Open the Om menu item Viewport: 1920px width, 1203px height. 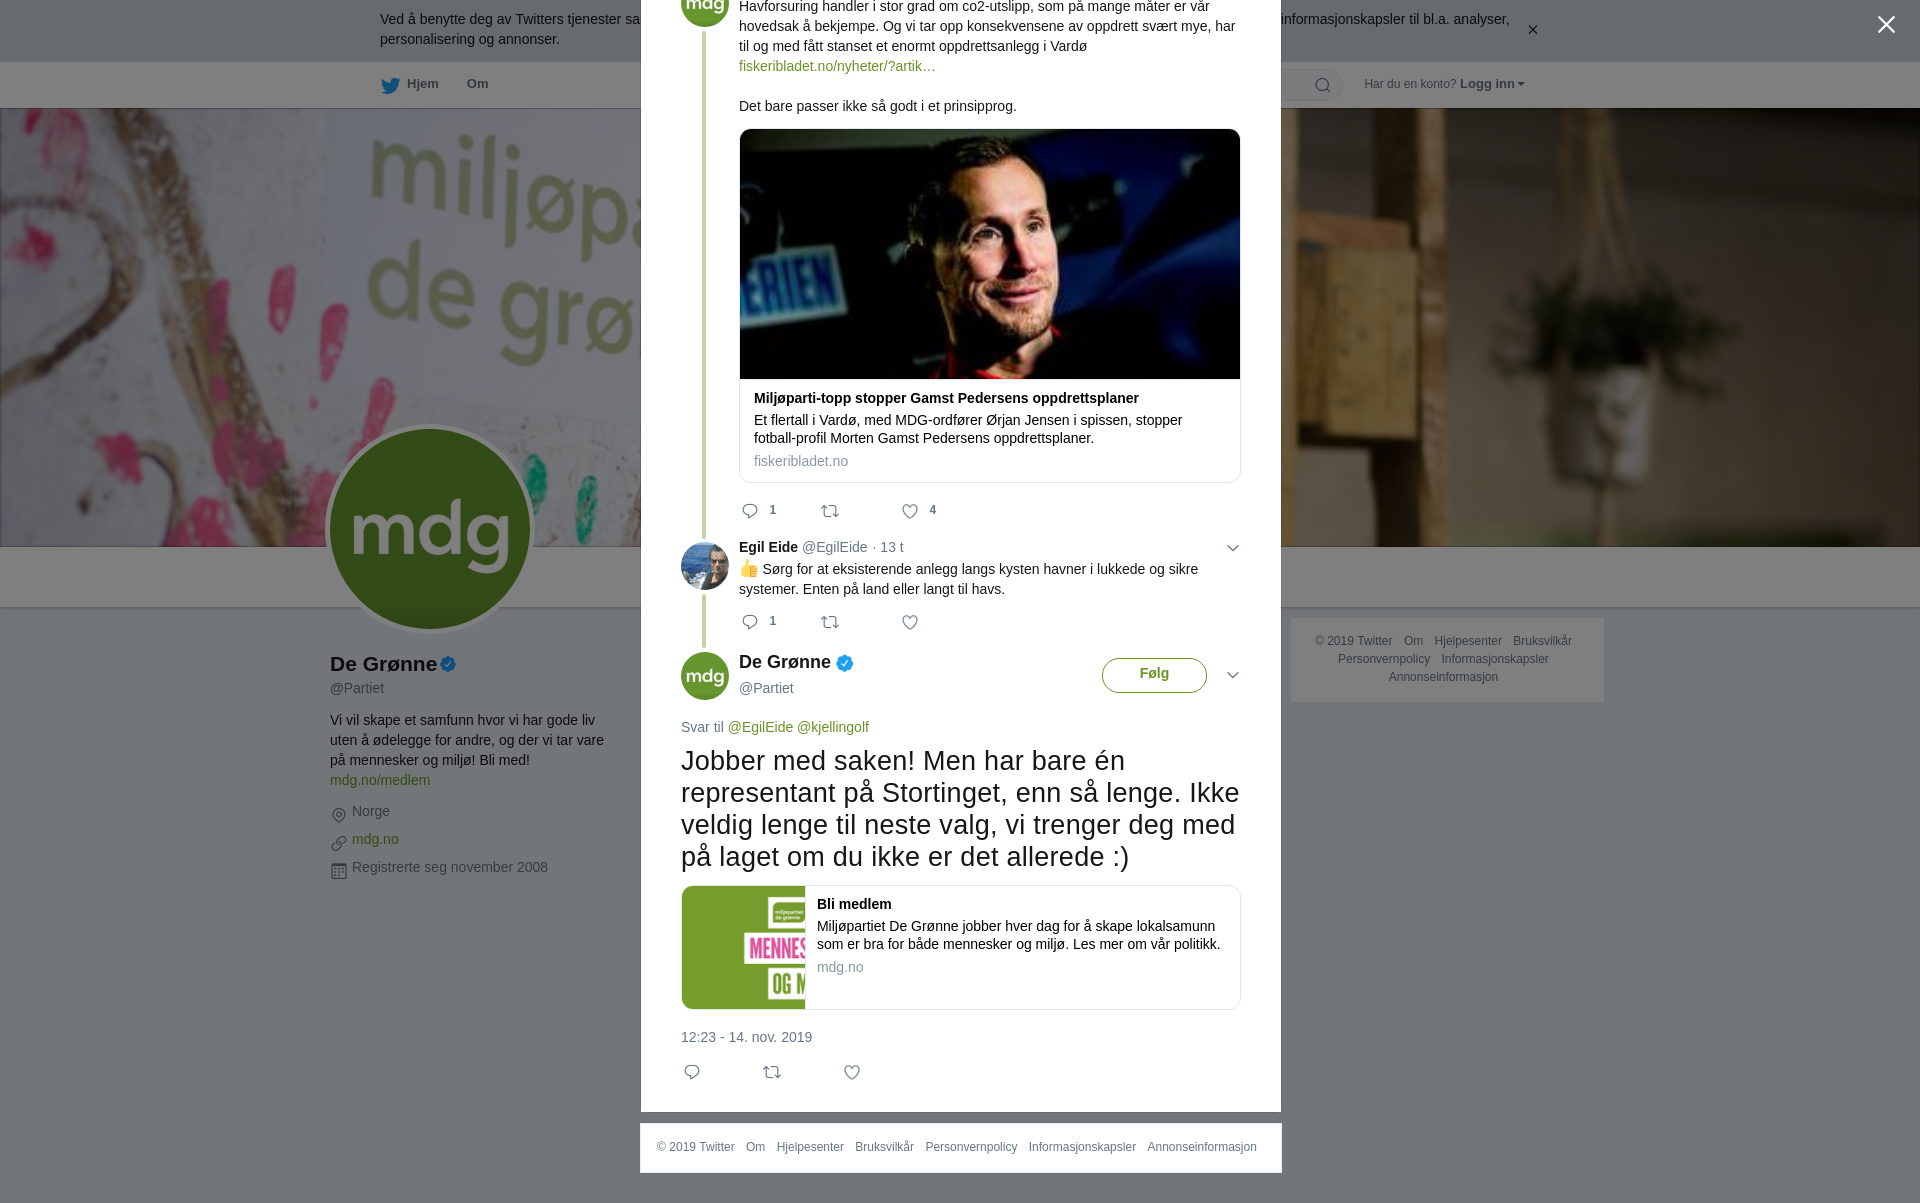[x=477, y=84]
